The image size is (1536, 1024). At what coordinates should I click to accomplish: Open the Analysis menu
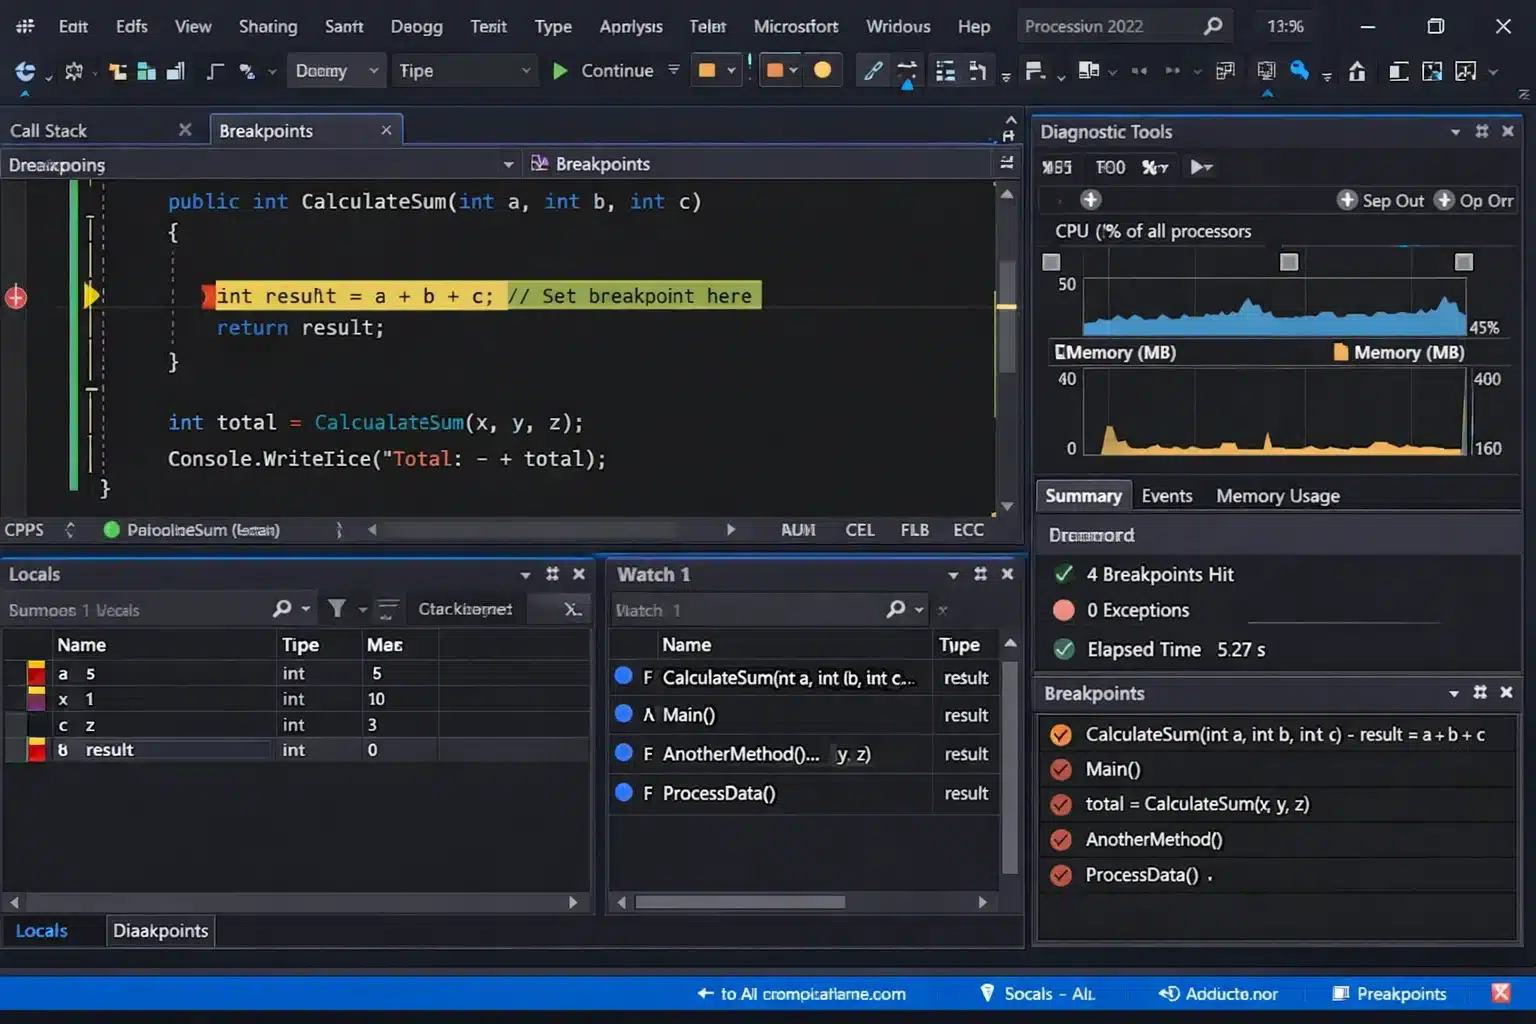coord(631,26)
